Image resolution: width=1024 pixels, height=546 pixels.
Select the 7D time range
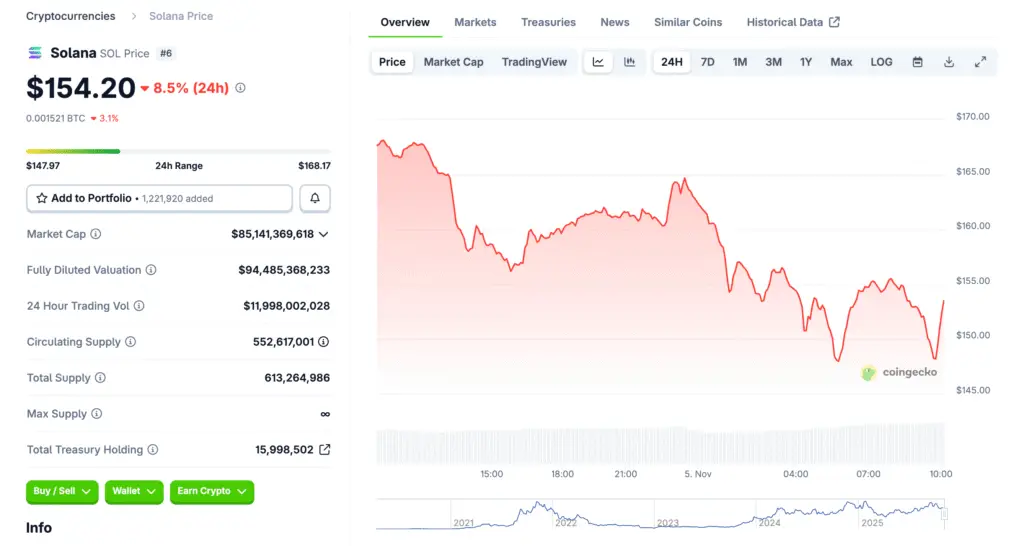click(707, 62)
